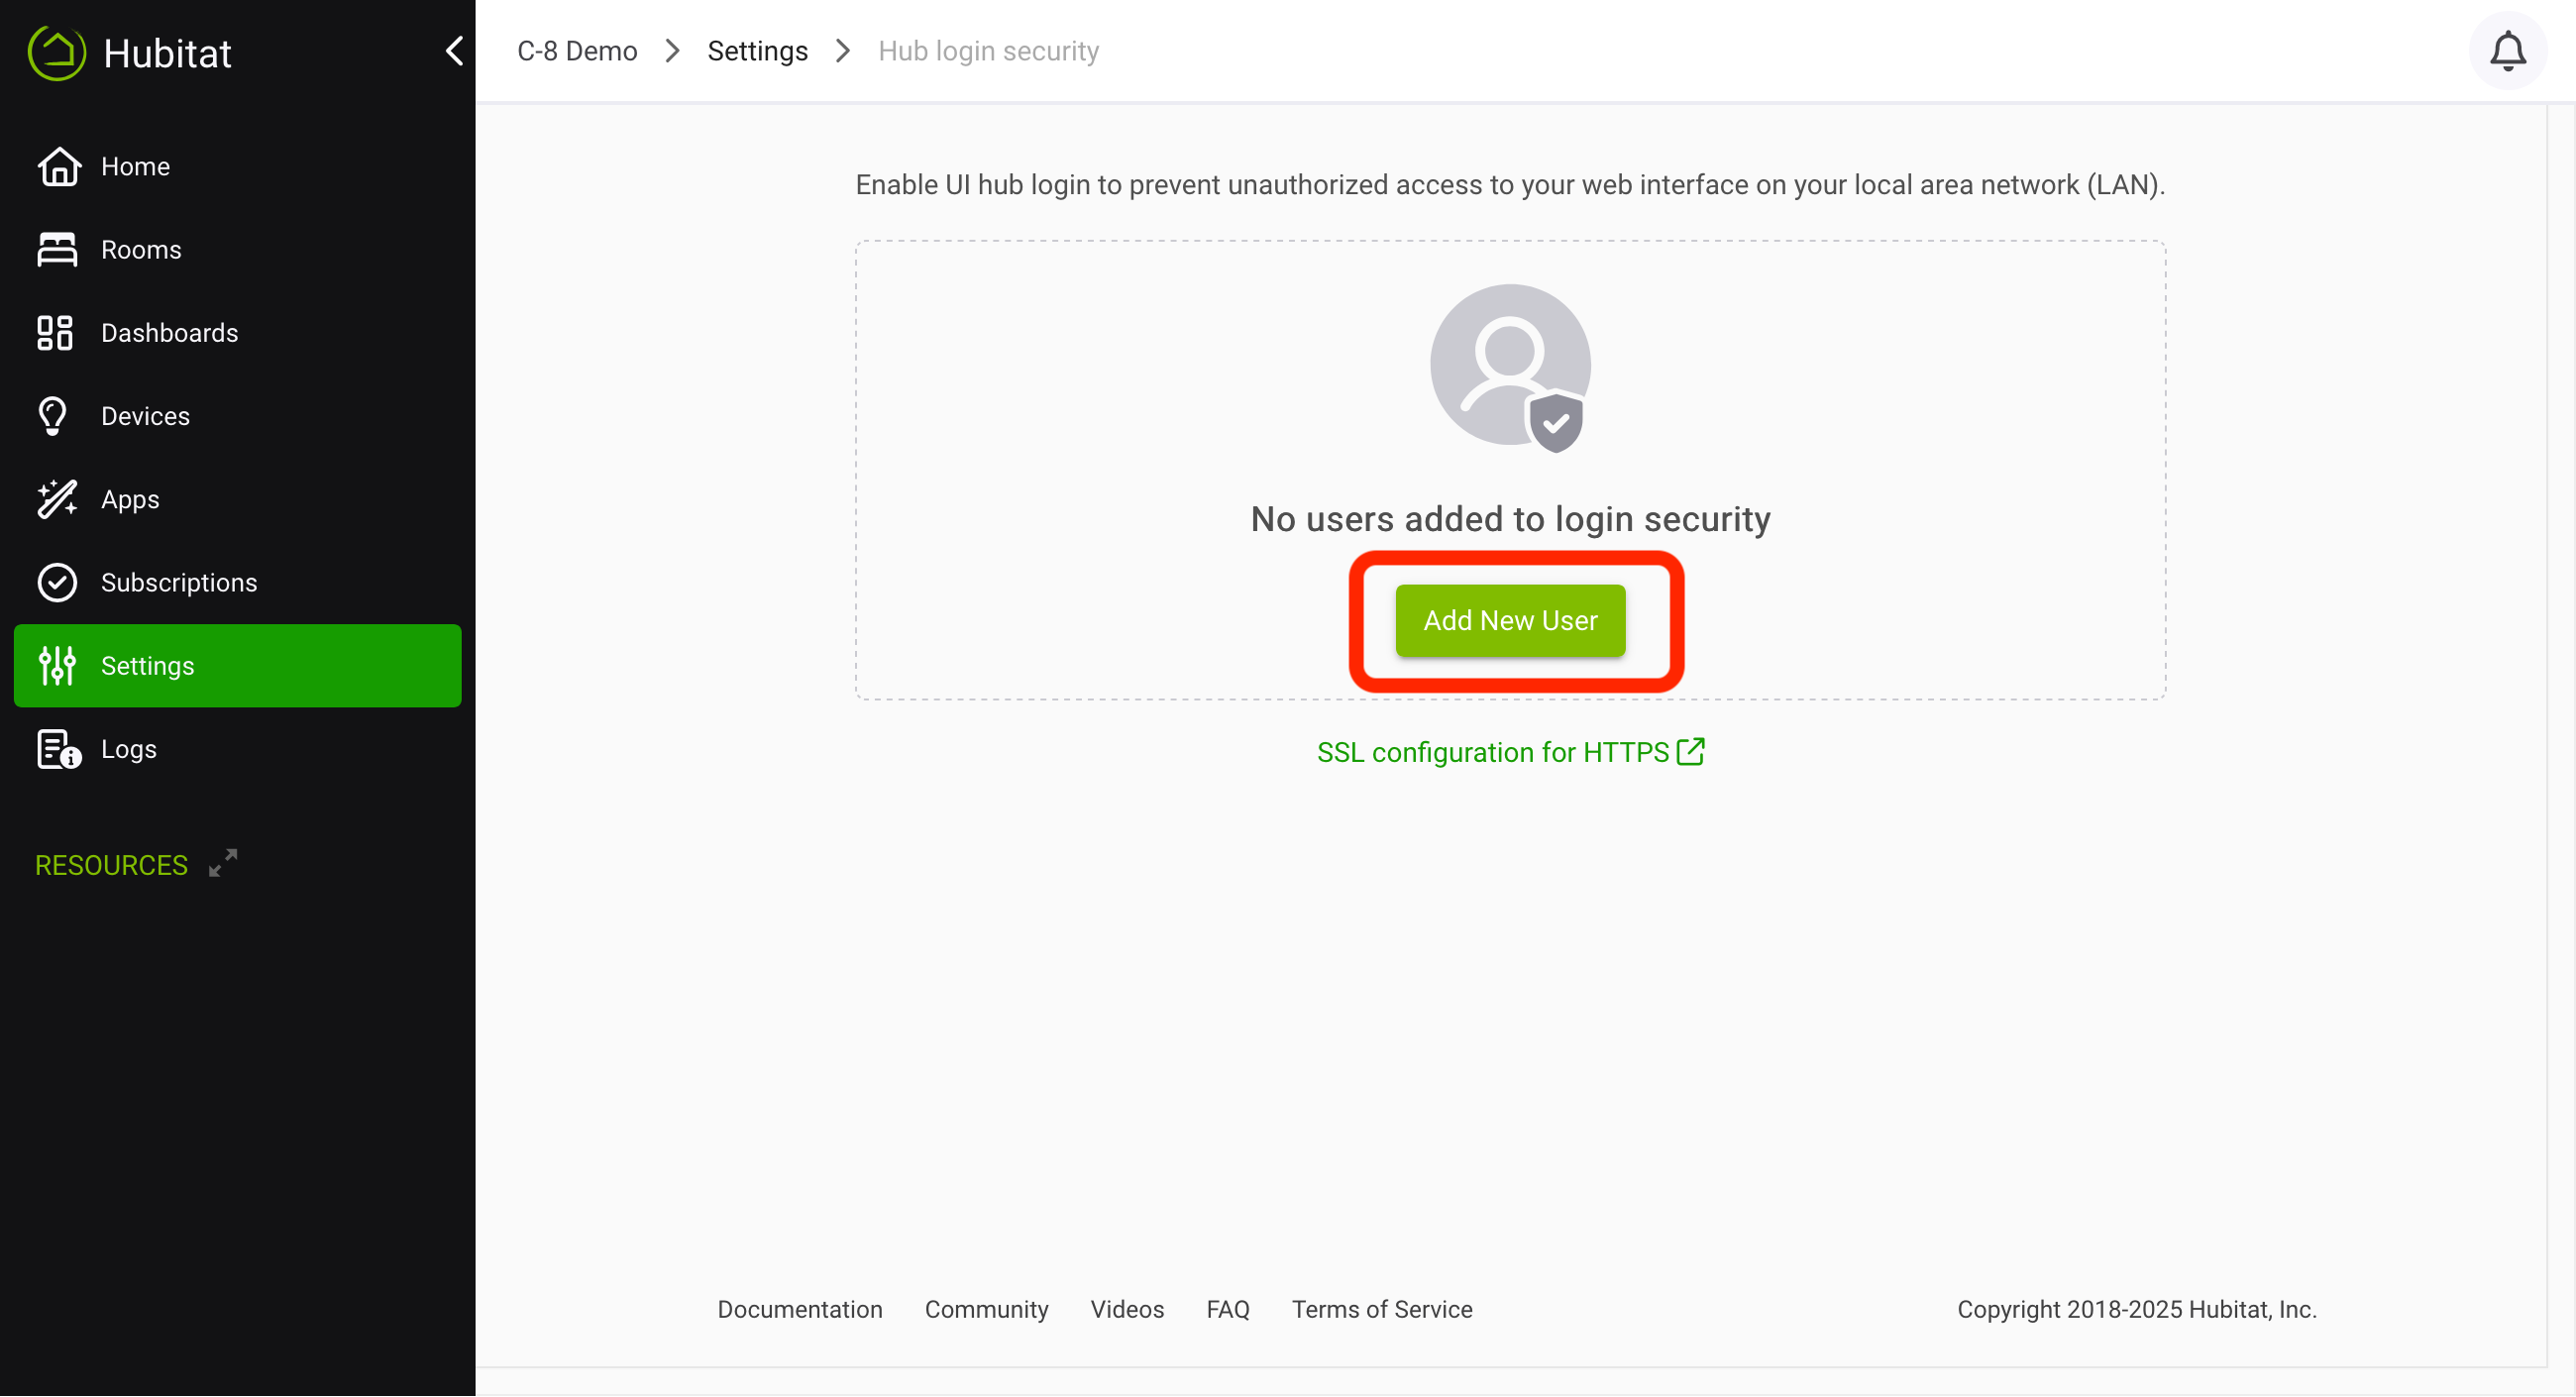Open the Home section in the sidebar
Screen dimensions: 2576x1397
(x=136, y=166)
